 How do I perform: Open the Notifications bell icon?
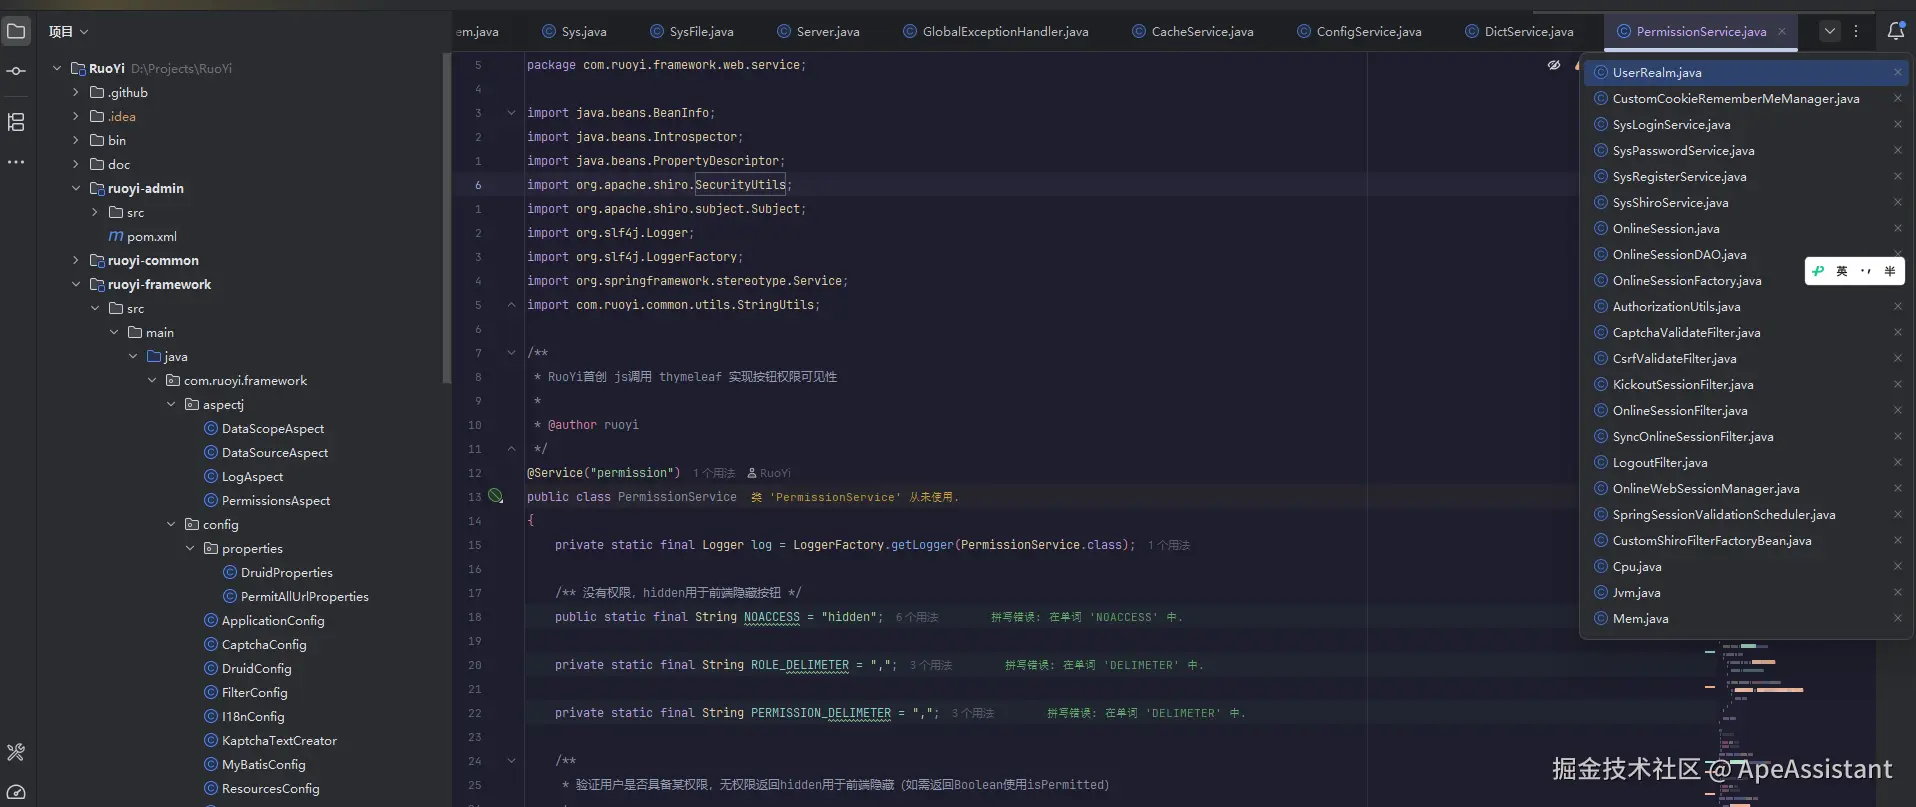[x=1895, y=31]
